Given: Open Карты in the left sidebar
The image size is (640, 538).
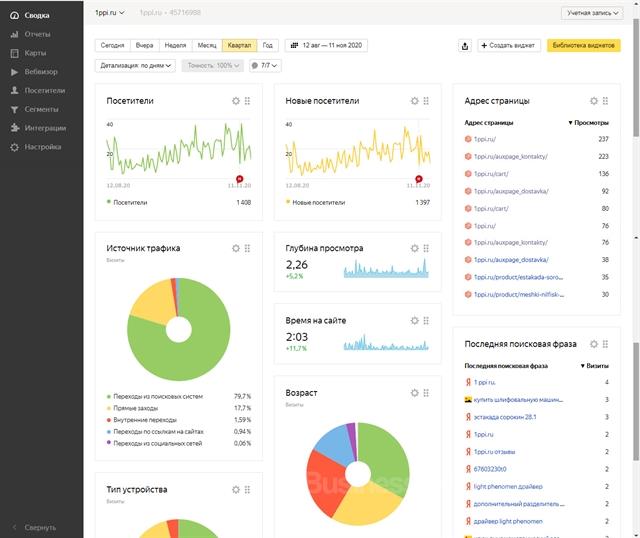Looking at the screenshot, I should pyautogui.click(x=36, y=53).
